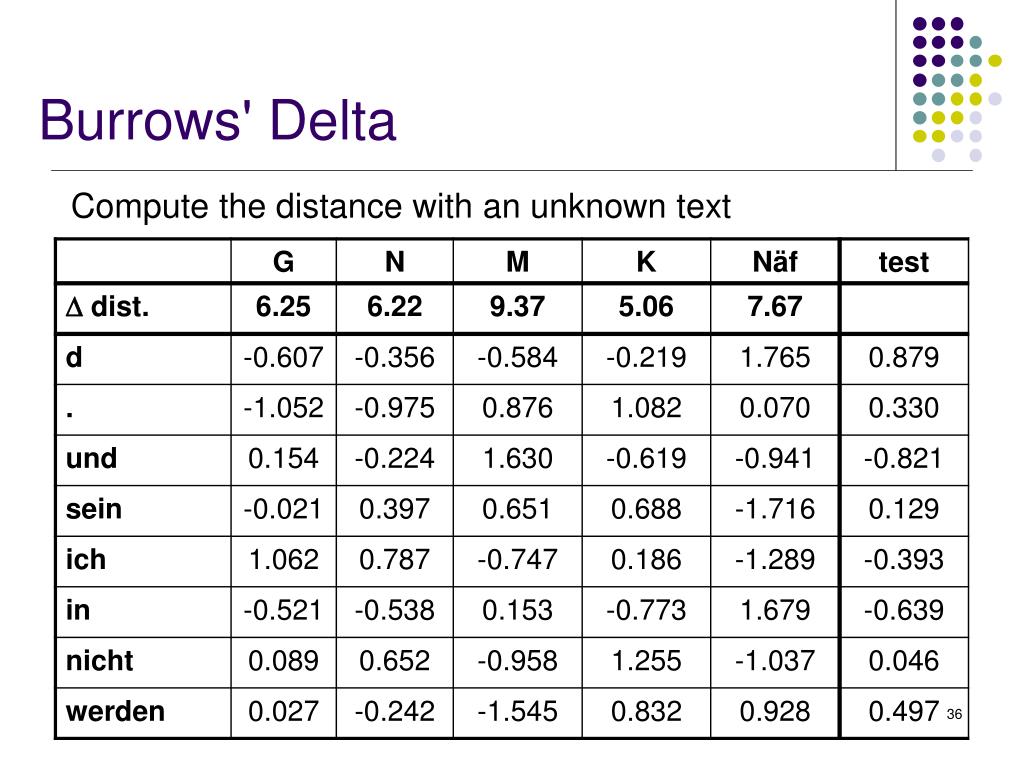Select the 'nicht' row label

pyautogui.click(x=99, y=661)
